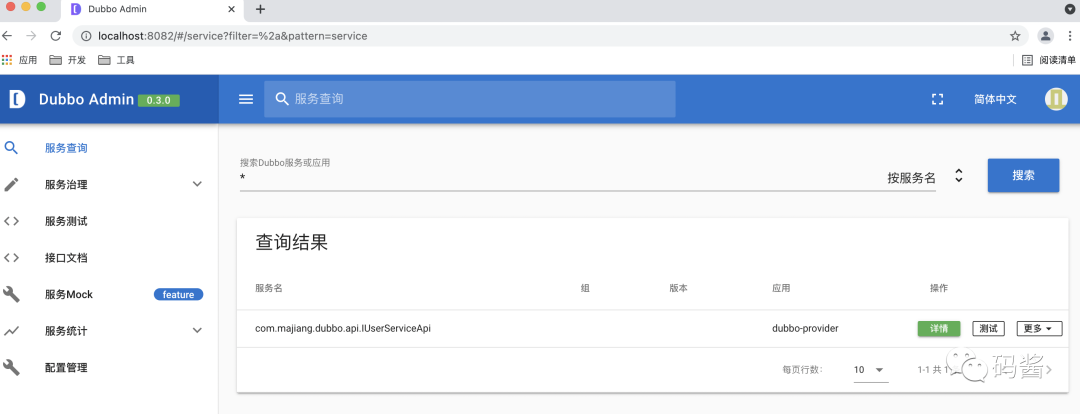Expand the 服务统计 sidebar group

[x=197, y=330]
